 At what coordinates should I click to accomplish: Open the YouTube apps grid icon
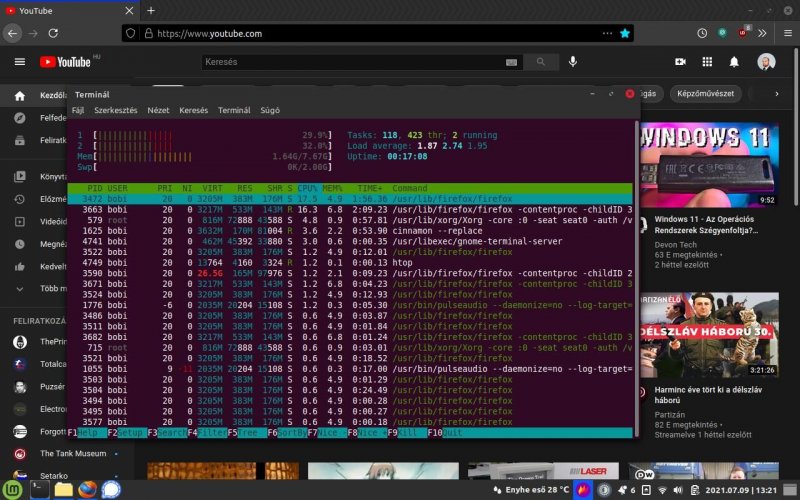coord(707,62)
